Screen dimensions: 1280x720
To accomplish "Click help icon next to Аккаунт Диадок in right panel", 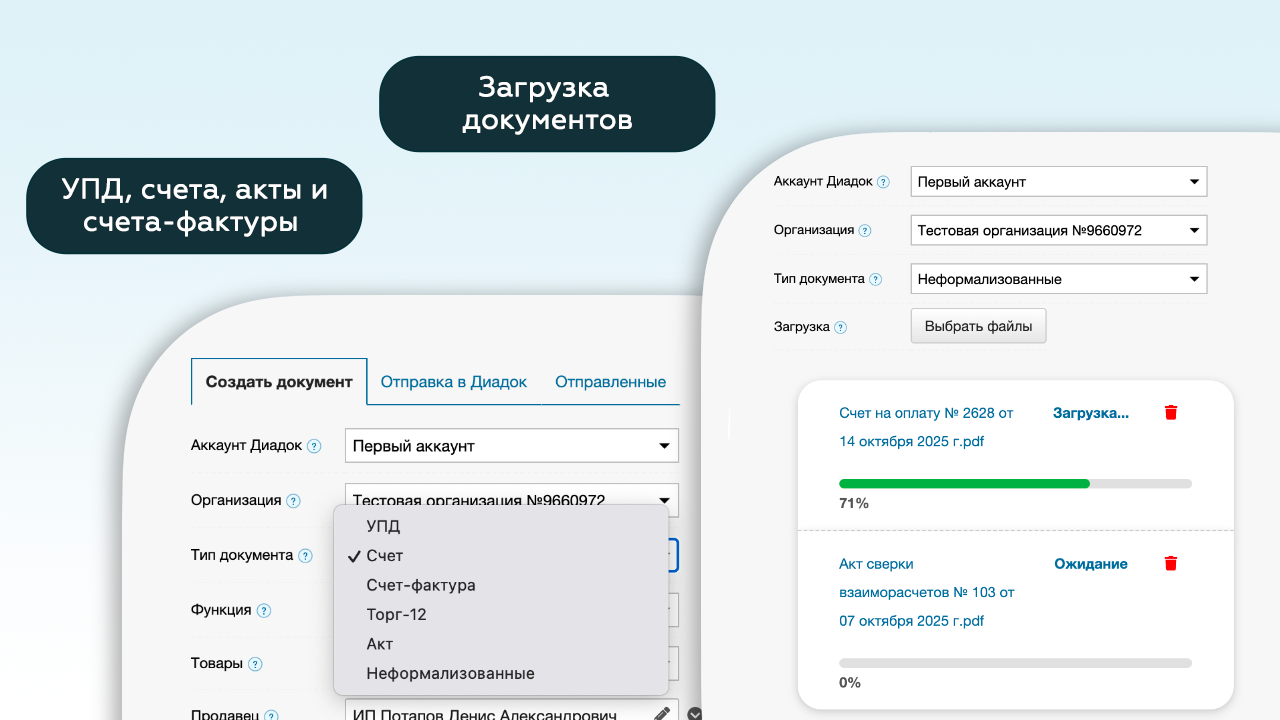I will [x=883, y=182].
